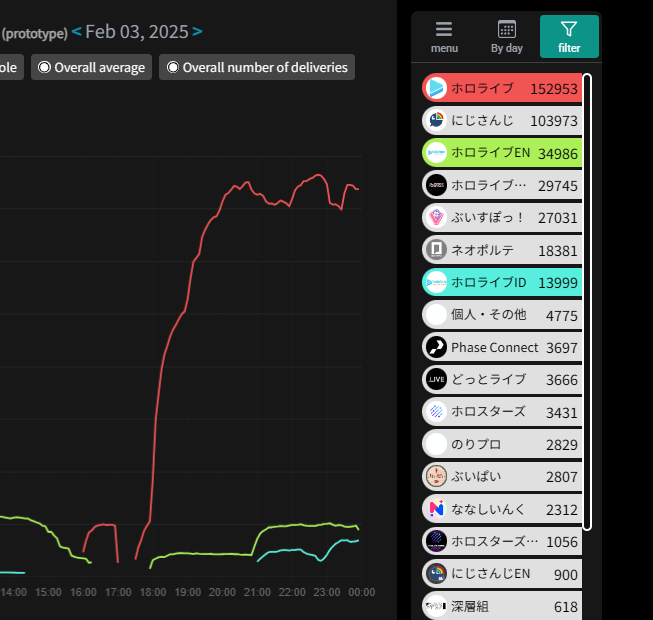Screen dimensions: 653x620
Task: Switch to By day calendar view
Action: click(x=506, y=37)
